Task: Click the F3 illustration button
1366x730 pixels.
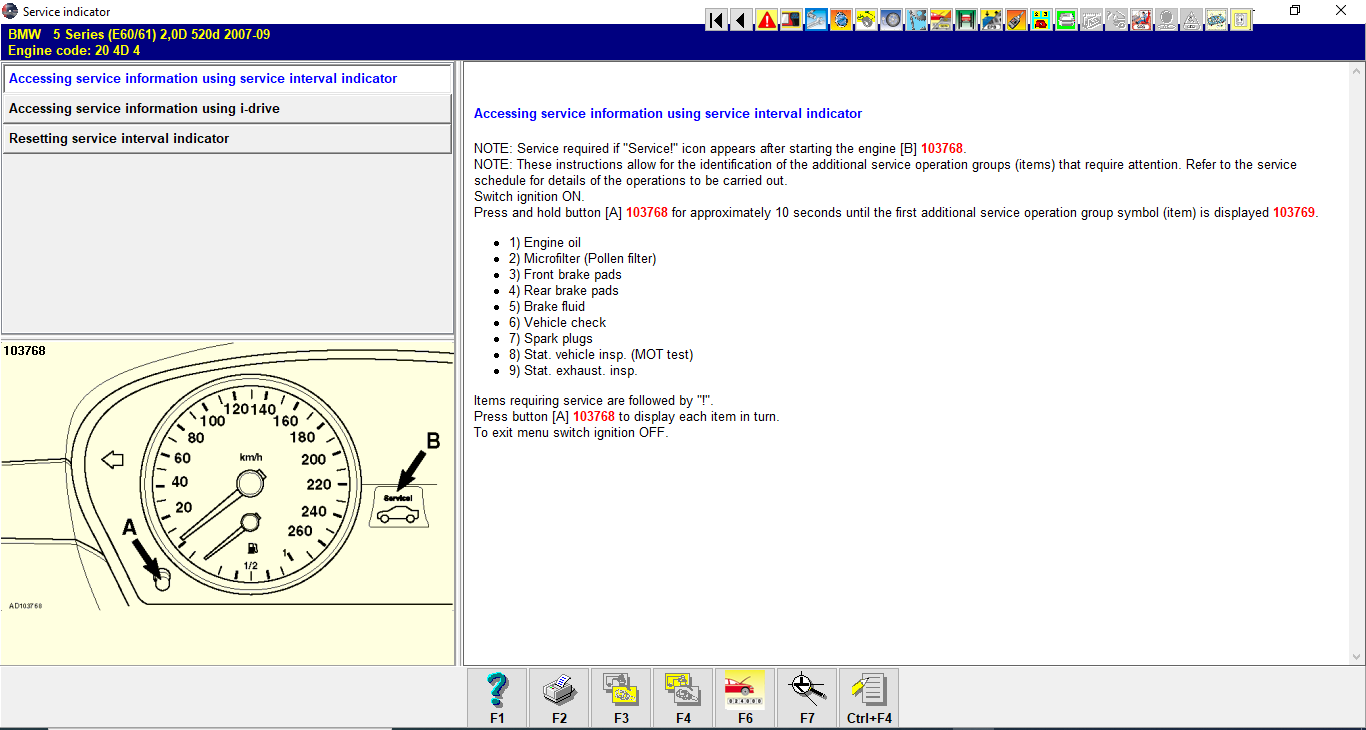Action: pos(622,698)
